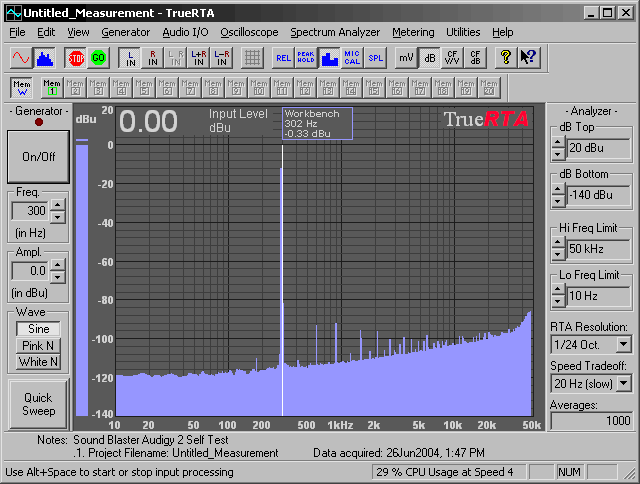Screen dimensions: 640x484
Task: Open the RTA Resolution dropdown
Action: click(623, 344)
